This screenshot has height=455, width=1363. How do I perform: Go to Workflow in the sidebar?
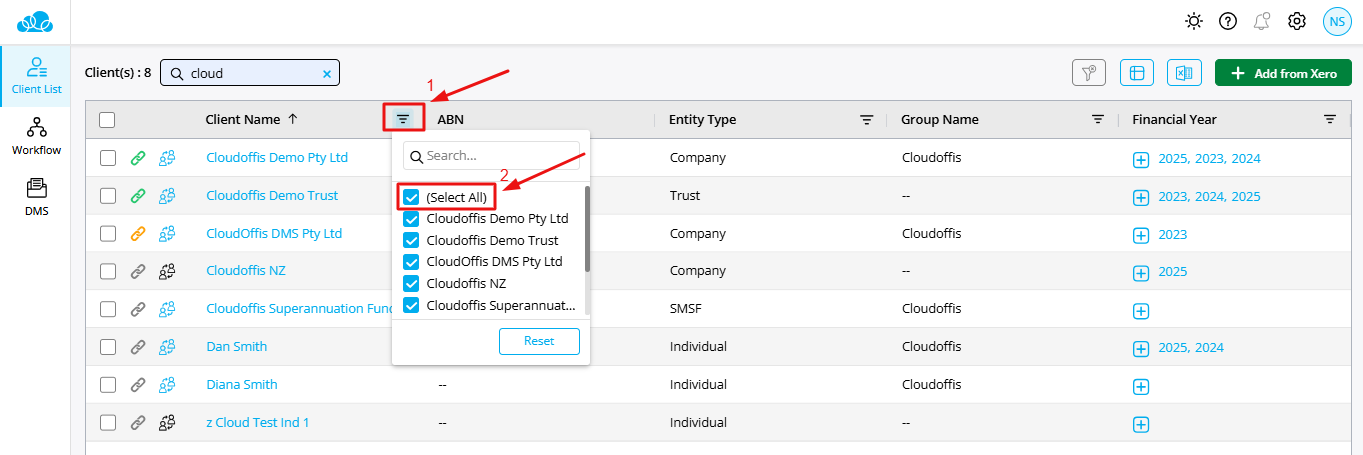(x=36, y=136)
